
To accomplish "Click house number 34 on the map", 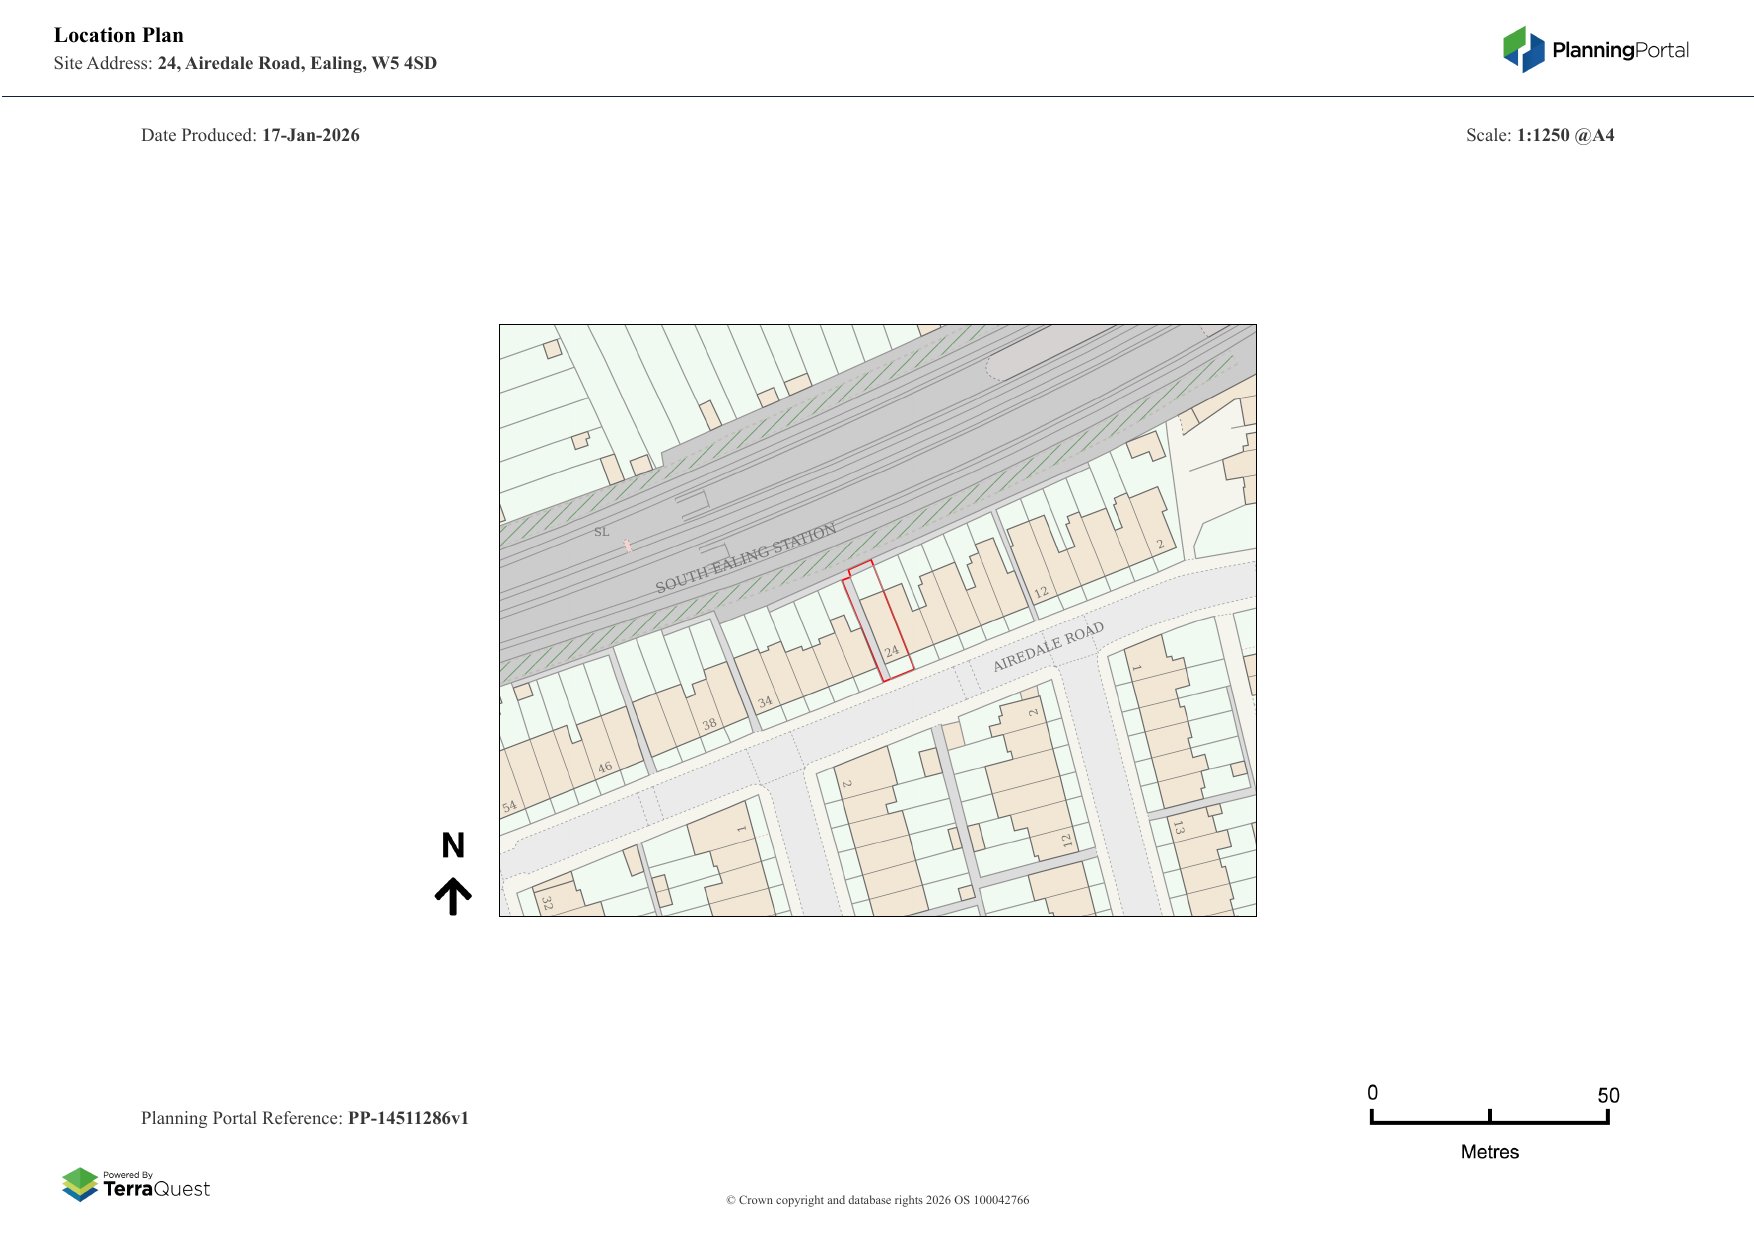I will (765, 702).
